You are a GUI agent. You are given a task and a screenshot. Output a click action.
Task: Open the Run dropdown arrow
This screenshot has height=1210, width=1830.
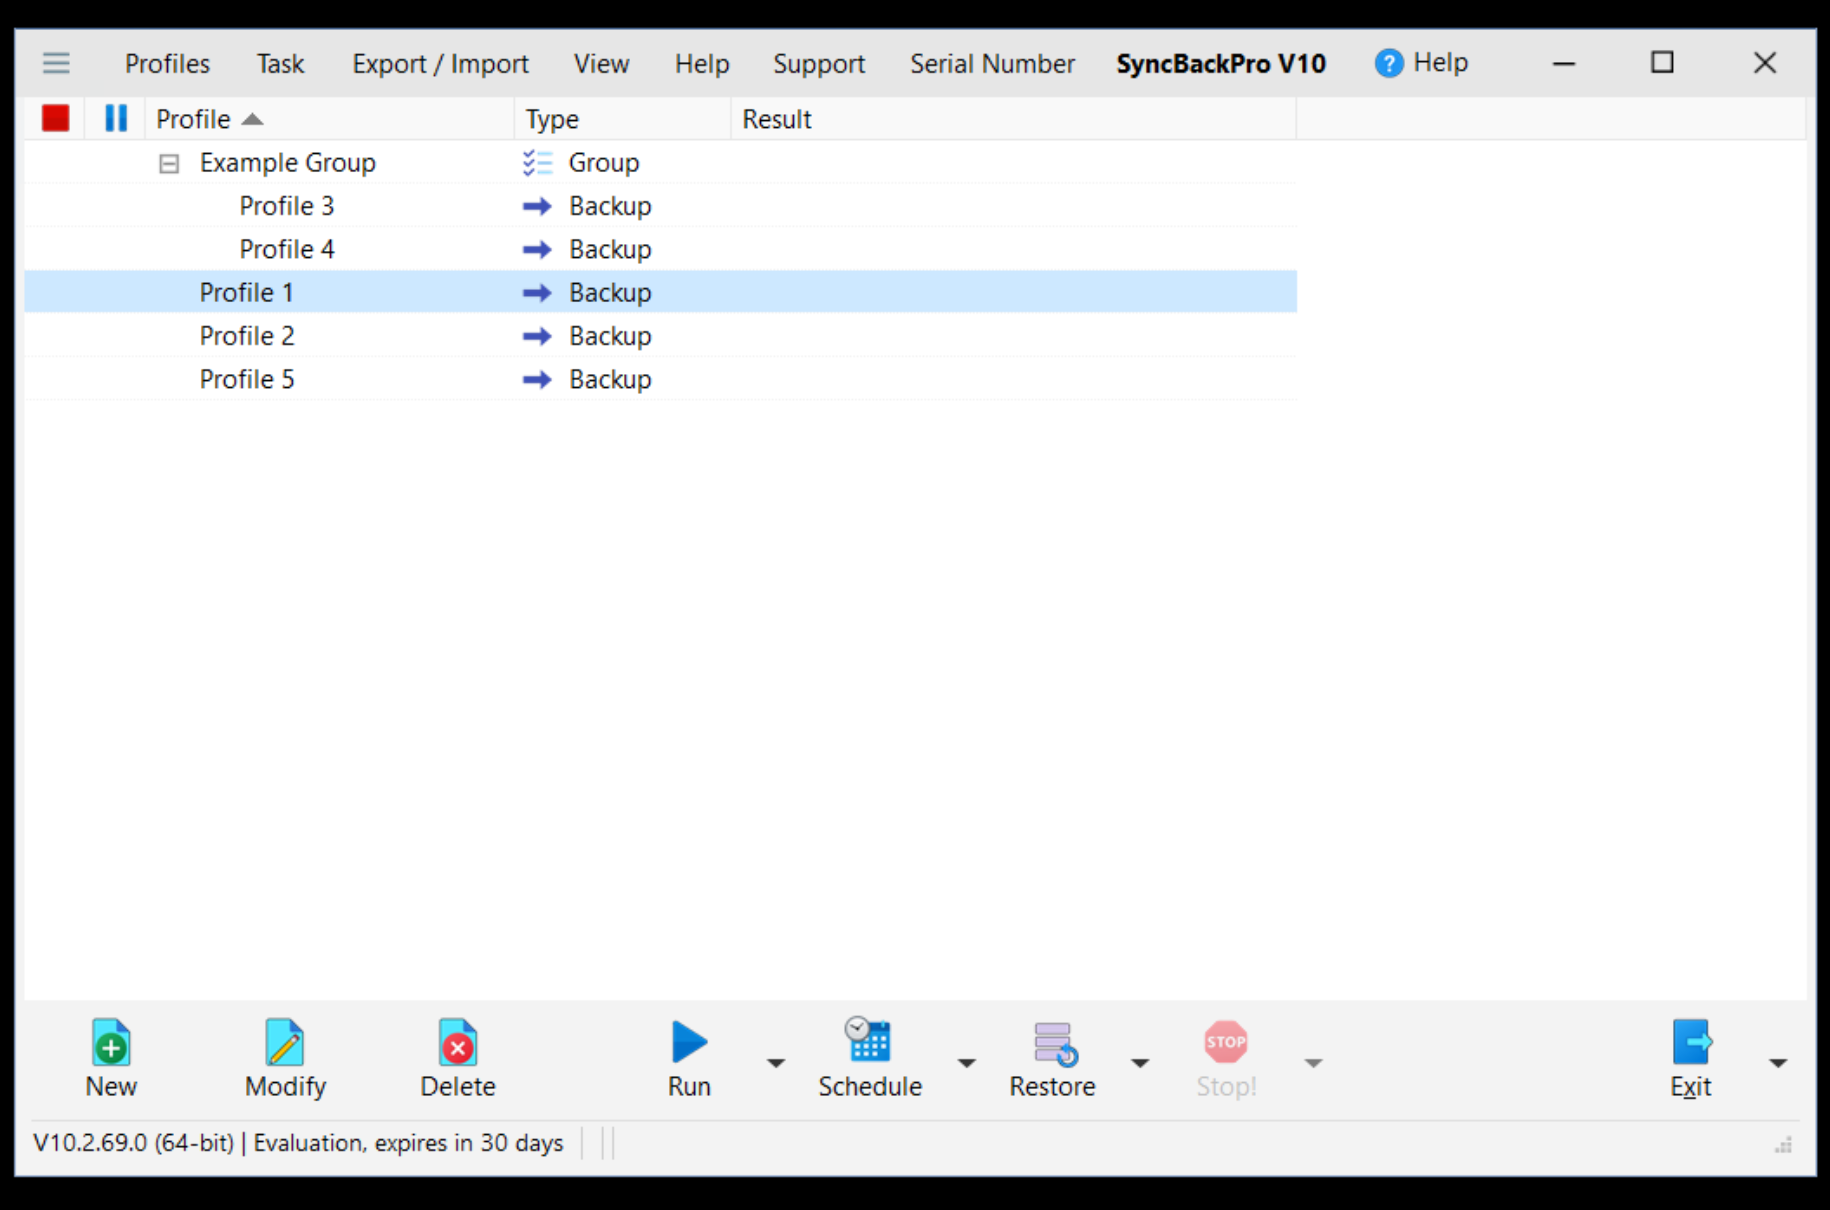pos(775,1062)
